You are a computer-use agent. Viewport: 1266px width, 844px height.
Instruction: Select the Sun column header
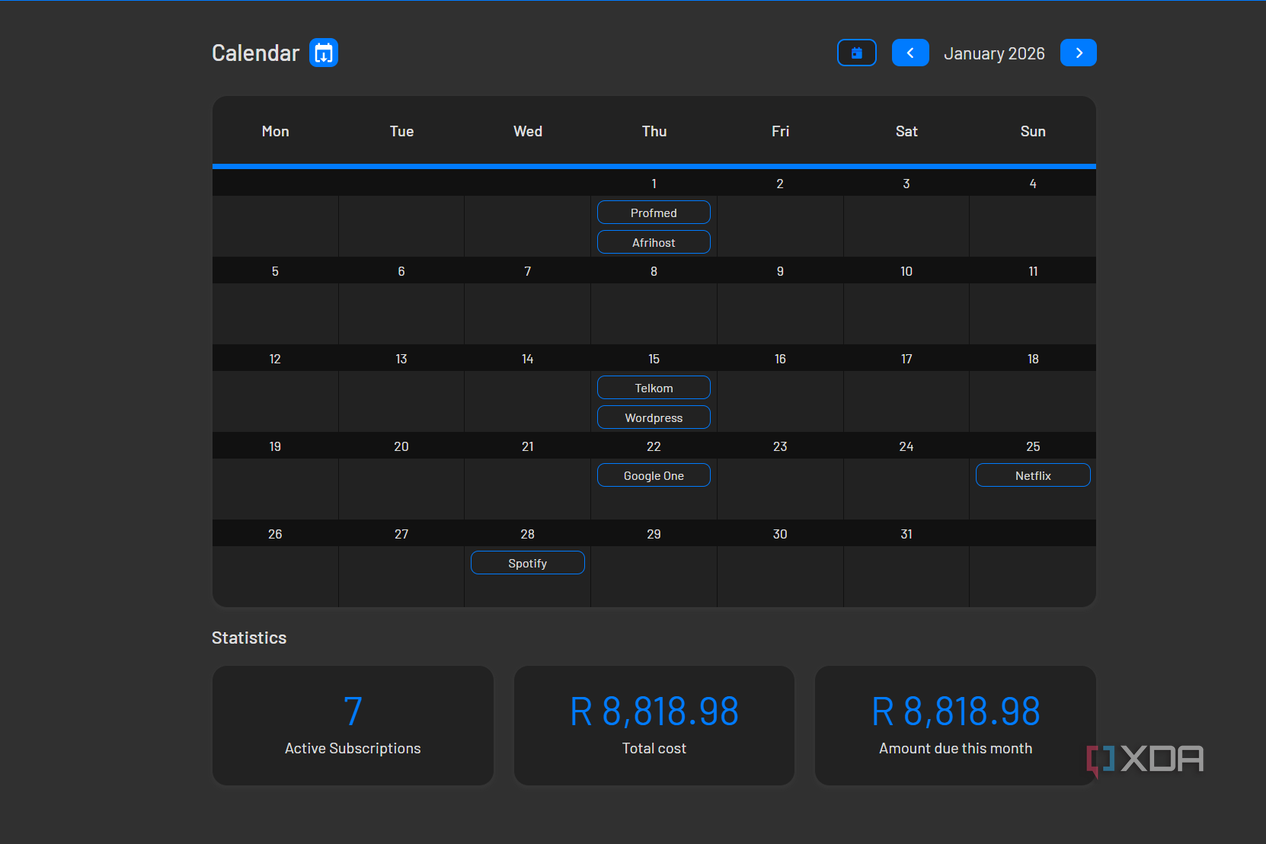tap(1033, 131)
